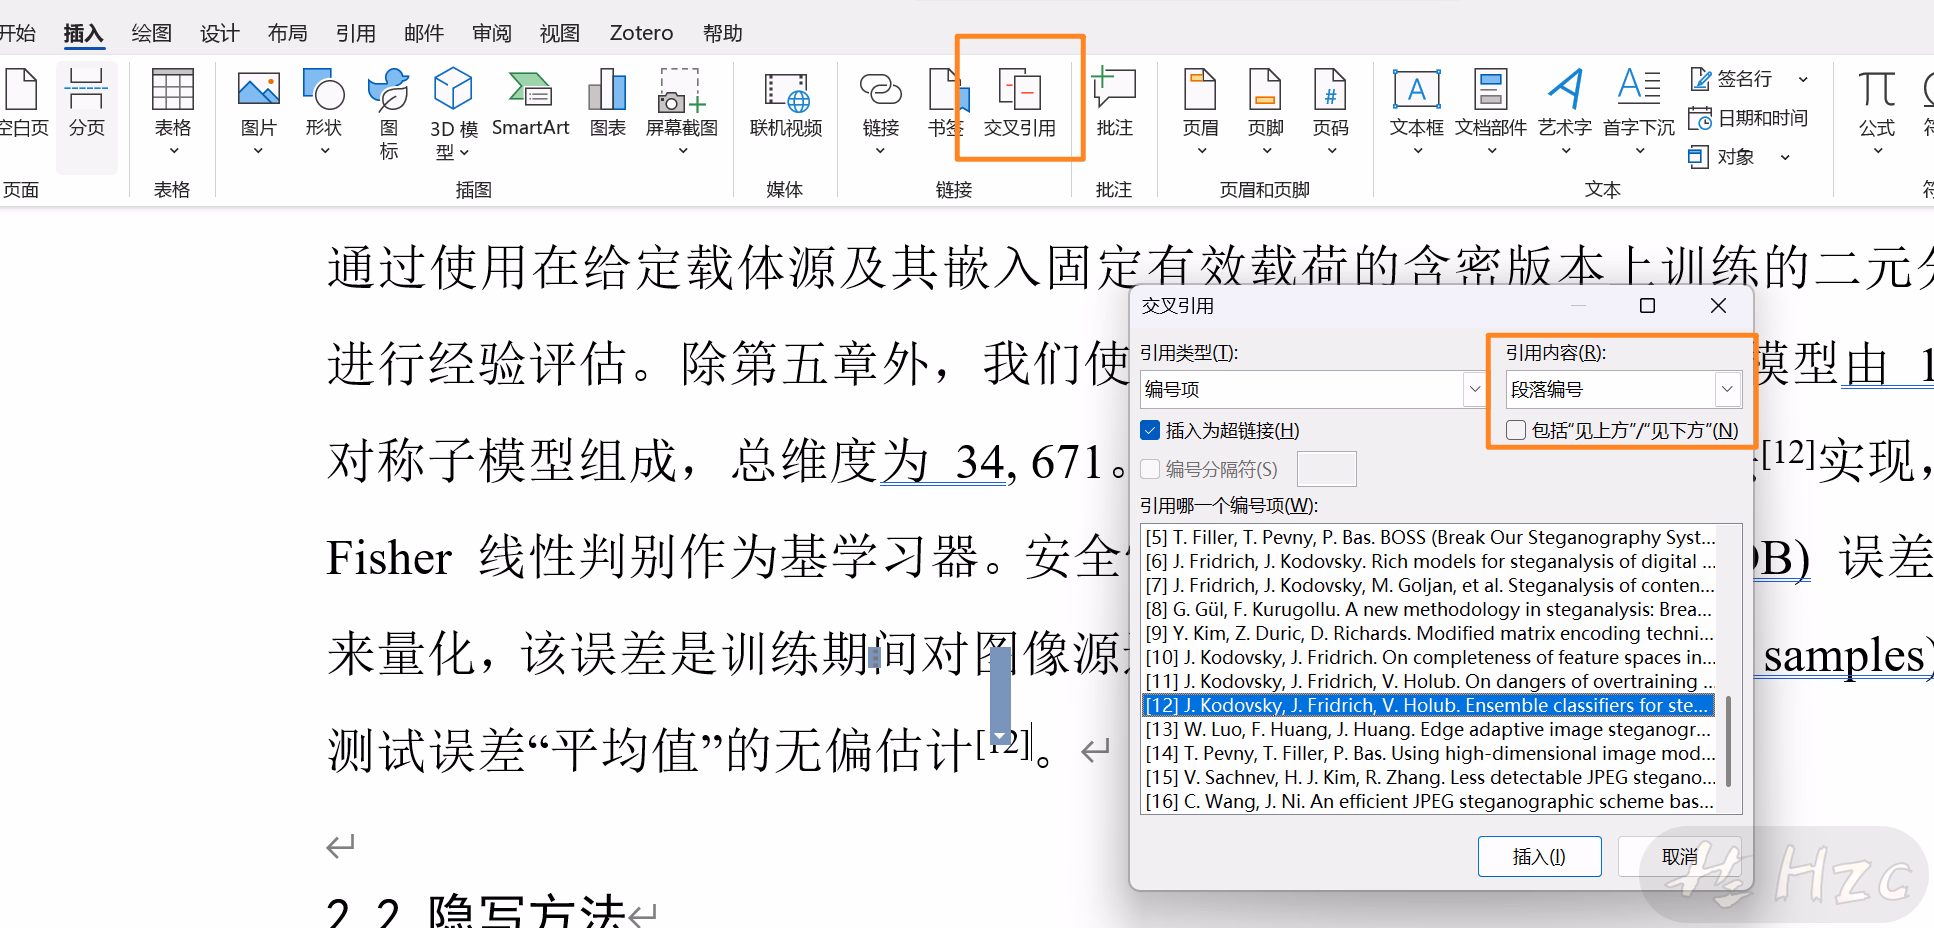Image resolution: width=1934 pixels, height=928 pixels.
Task: Insert 联机视频 online video
Action: click(x=786, y=103)
